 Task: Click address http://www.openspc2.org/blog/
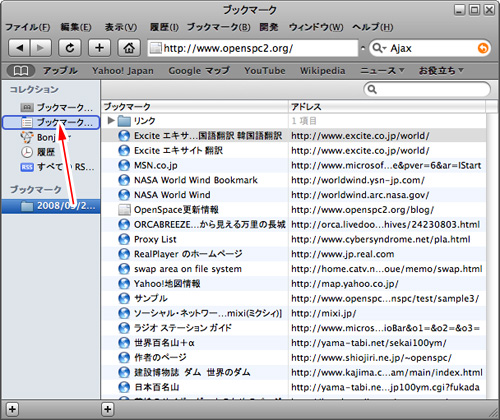362,210
